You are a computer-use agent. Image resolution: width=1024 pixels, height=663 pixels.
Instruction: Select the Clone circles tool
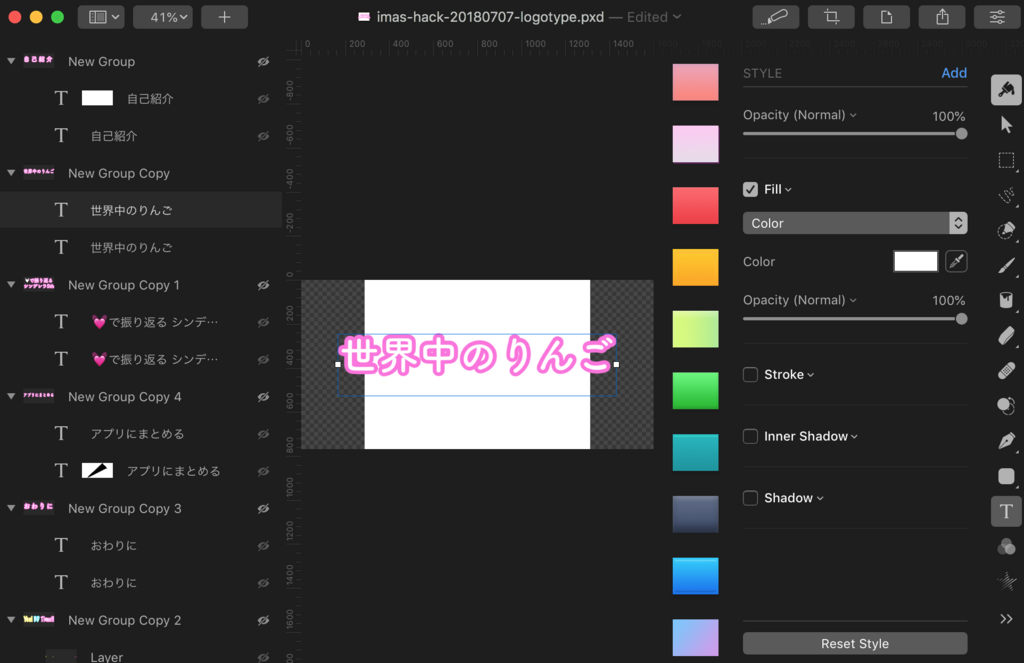tap(1006, 406)
